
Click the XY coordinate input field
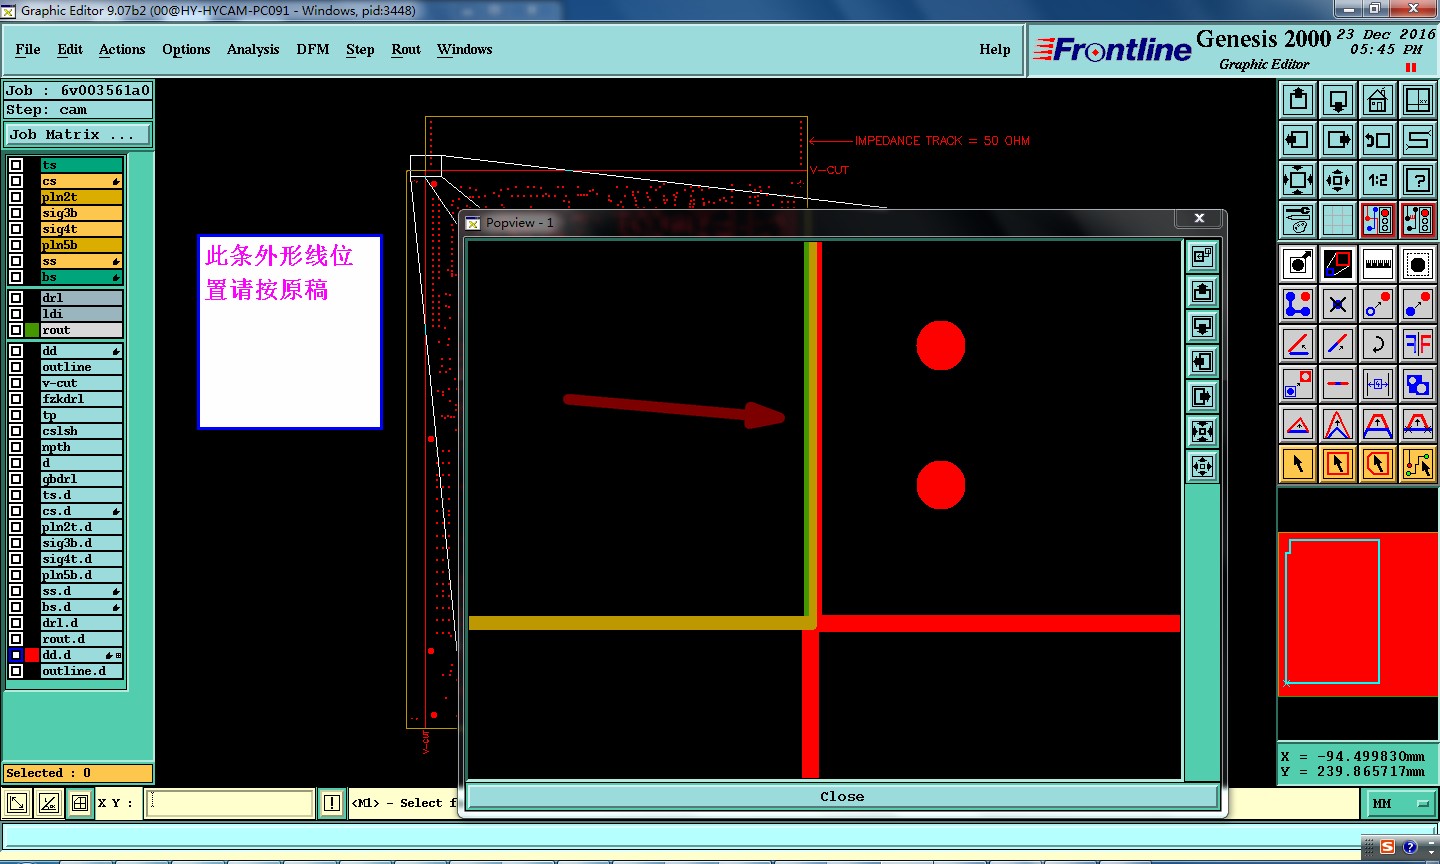pos(229,803)
